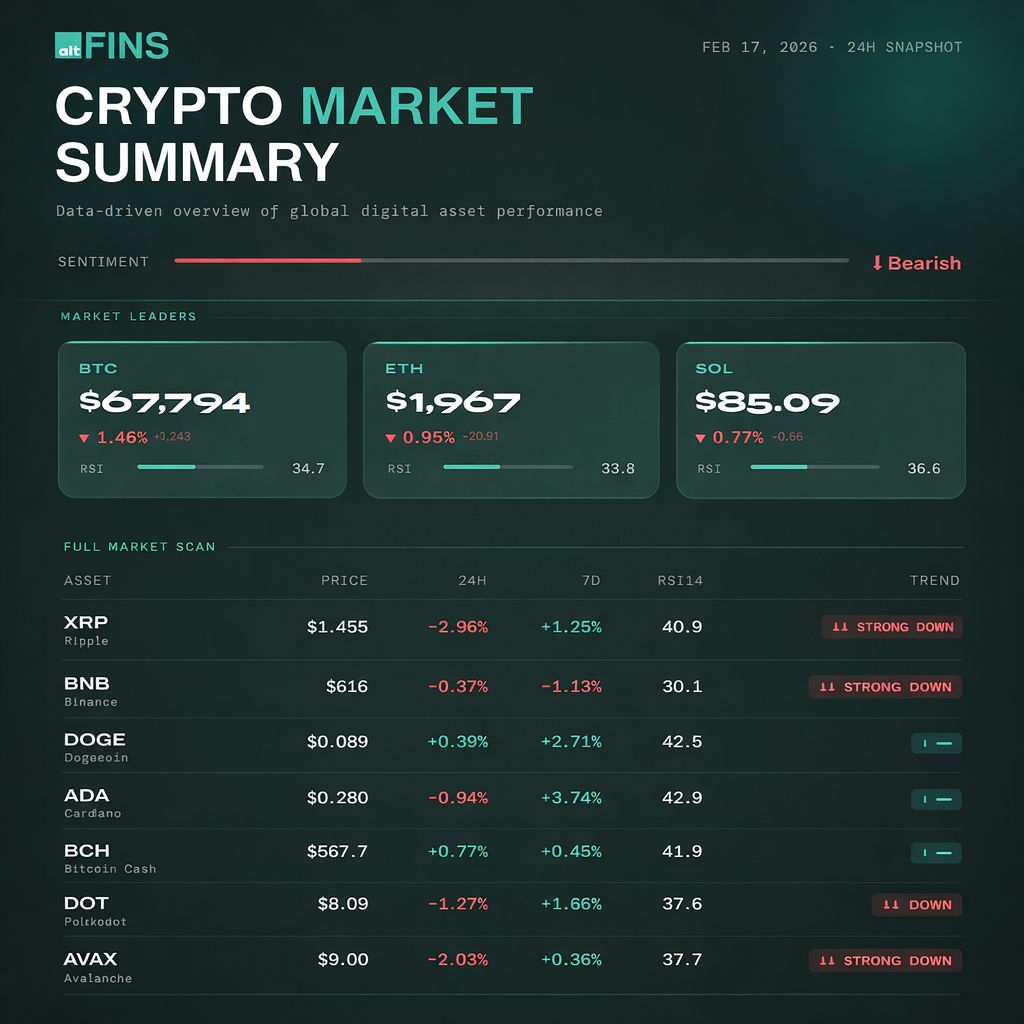Sort by the RSI14 column header

click(x=680, y=580)
